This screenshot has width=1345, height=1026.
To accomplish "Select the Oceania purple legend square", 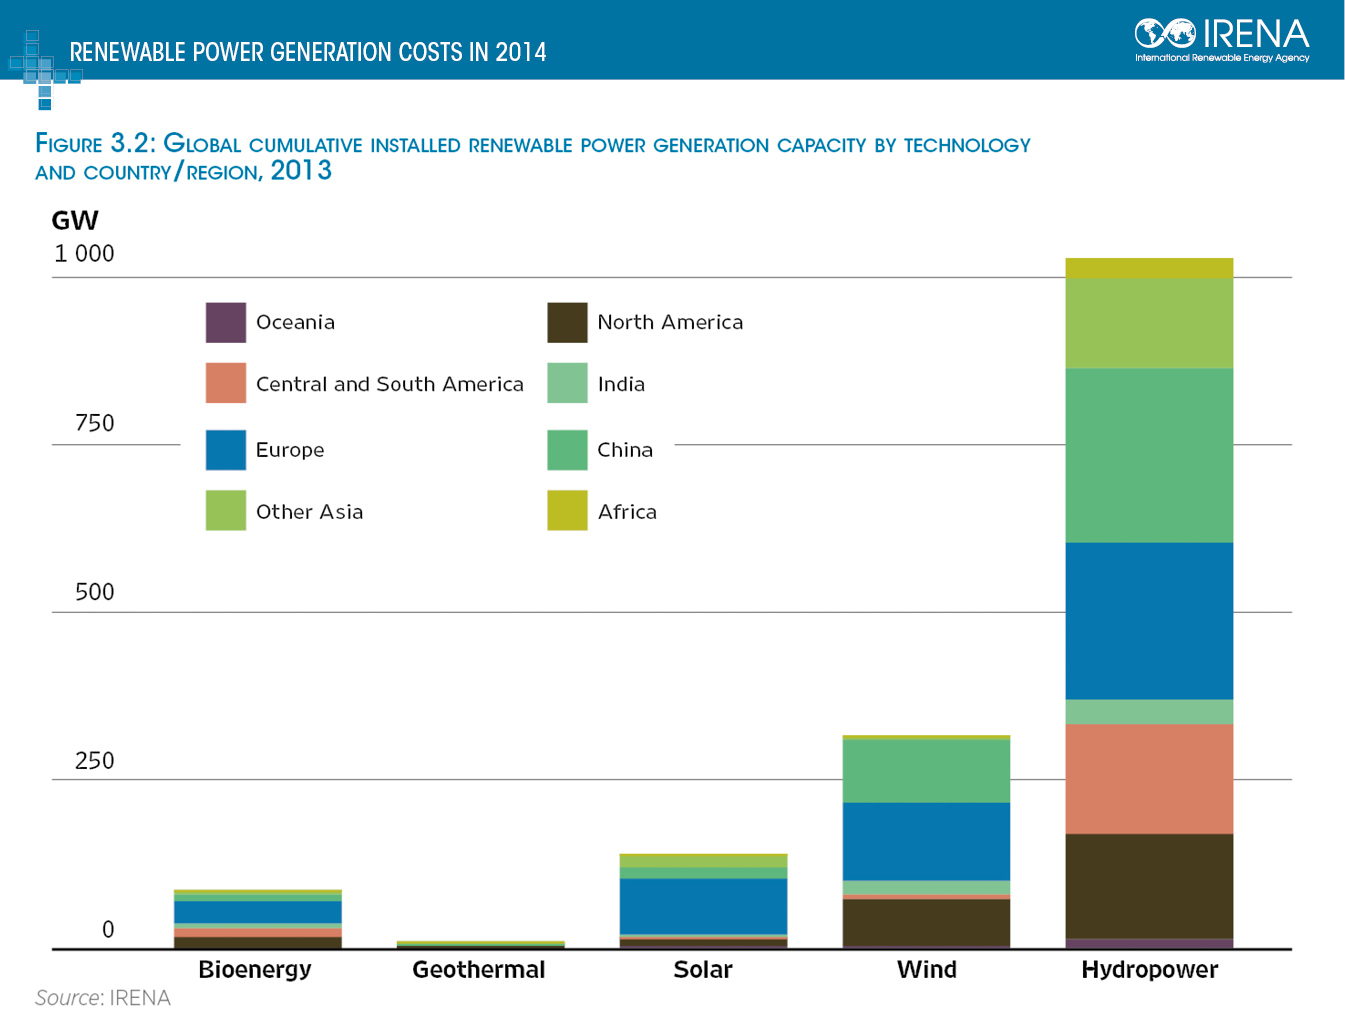I will (226, 322).
